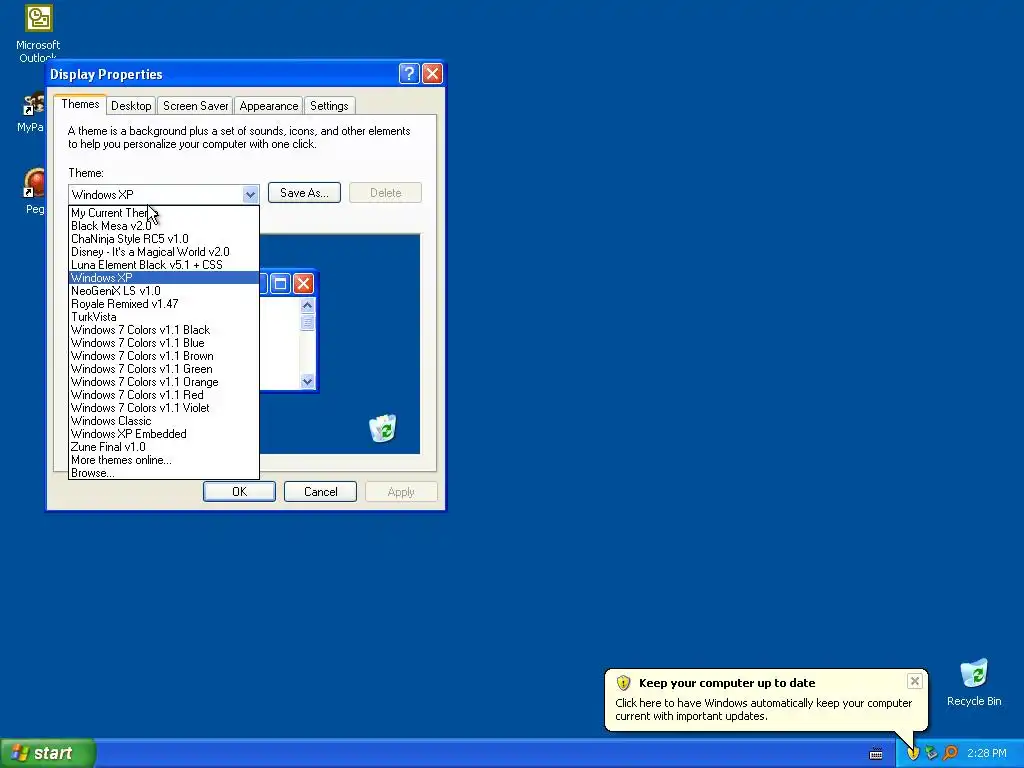Go to the Settings tab
The height and width of the screenshot is (768, 1024).
(x=329, y=106)
